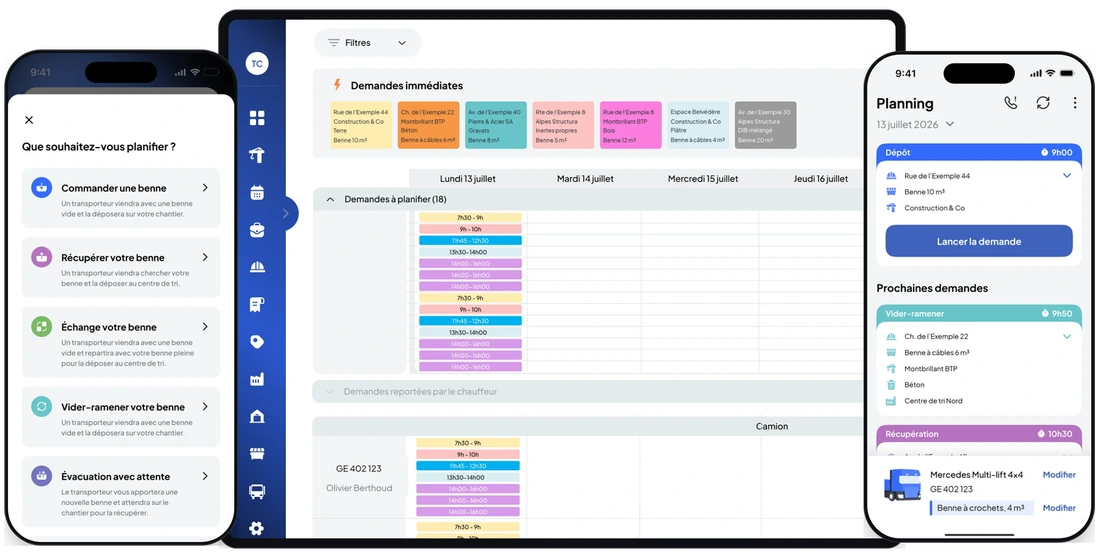
Task: Open the truck vehicle icon in sidebar
Action: 257,491
